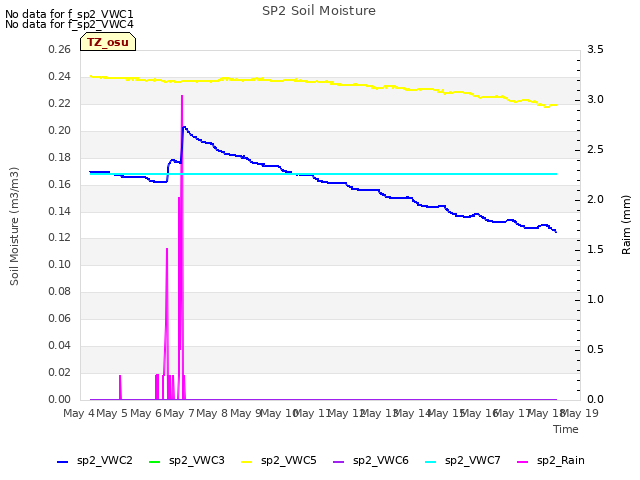Click the May 4 x-axis tick label
The width and height of the screenshot is (640, 480).
[x=79, y=413]
